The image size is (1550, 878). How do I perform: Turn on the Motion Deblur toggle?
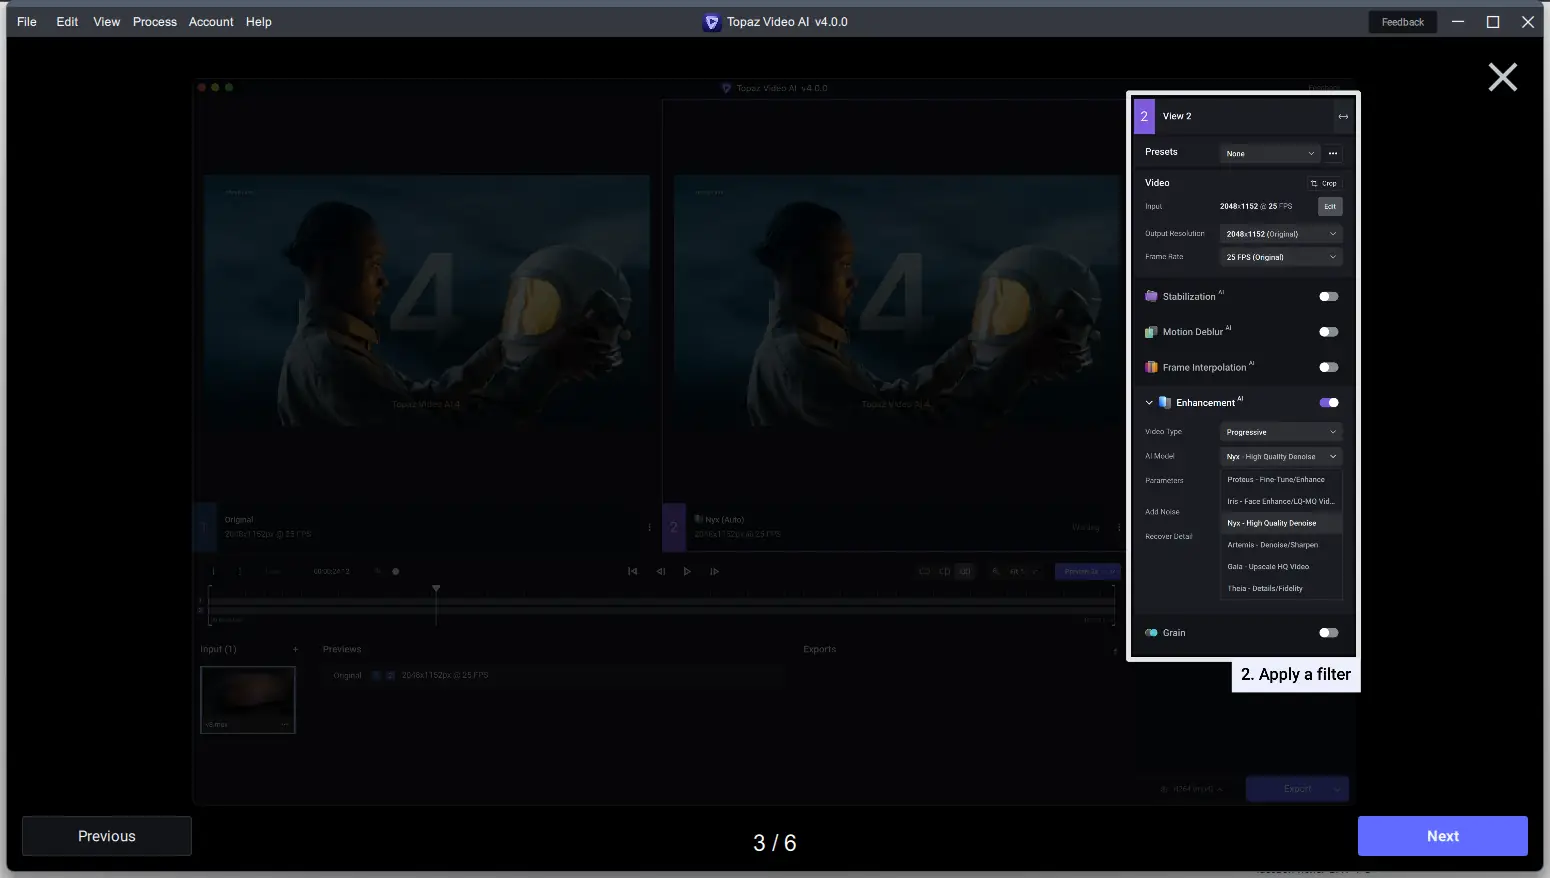[1329, 332]
